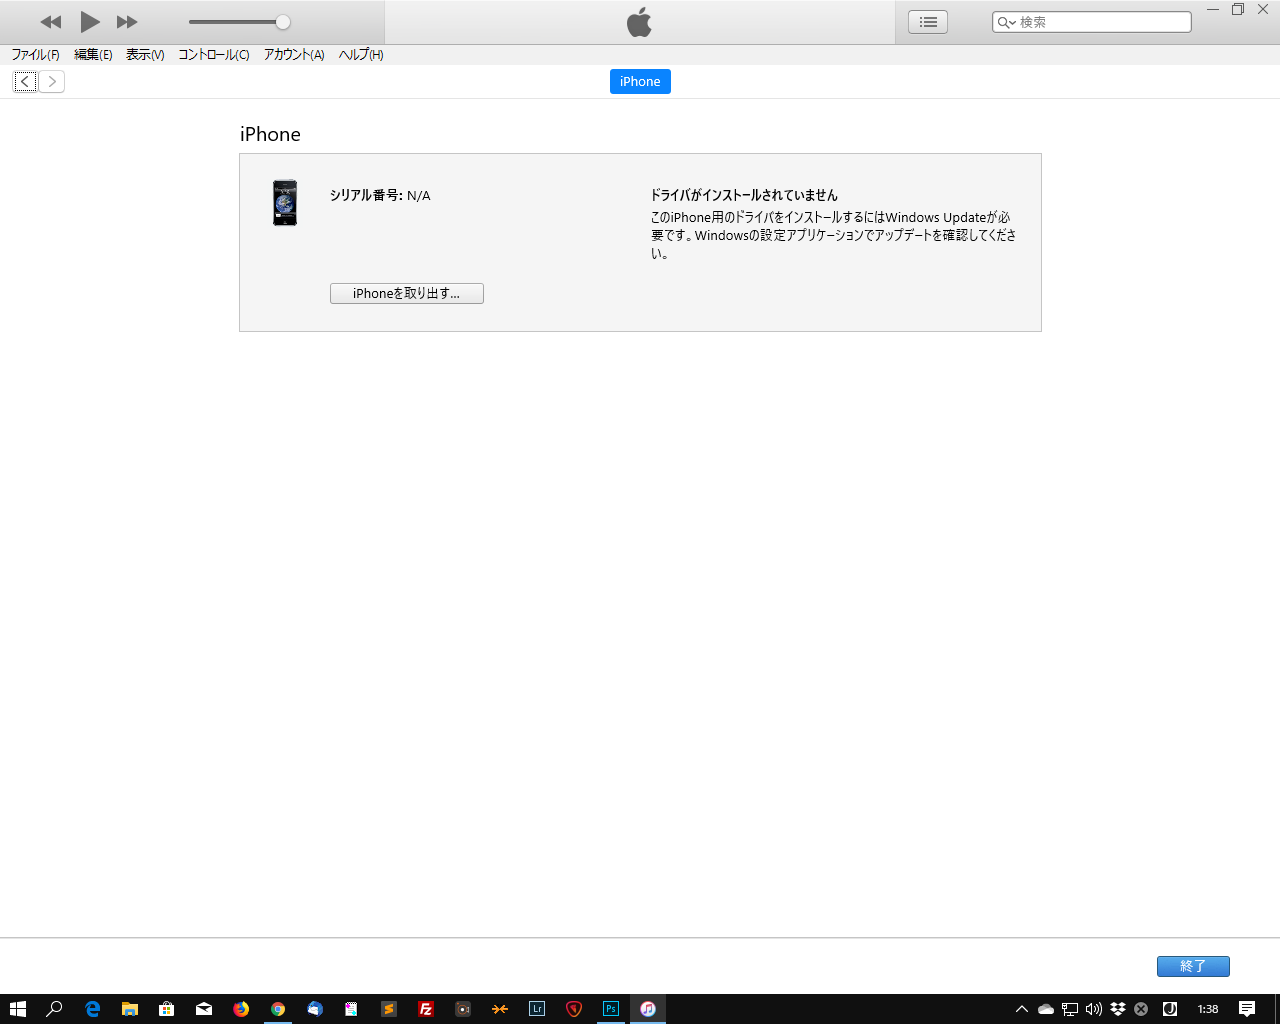This screenshot has width=1280, height=1024.
Task: Open the Windows Start menu
Action: pyautogui.click(x=18, y=1009)
